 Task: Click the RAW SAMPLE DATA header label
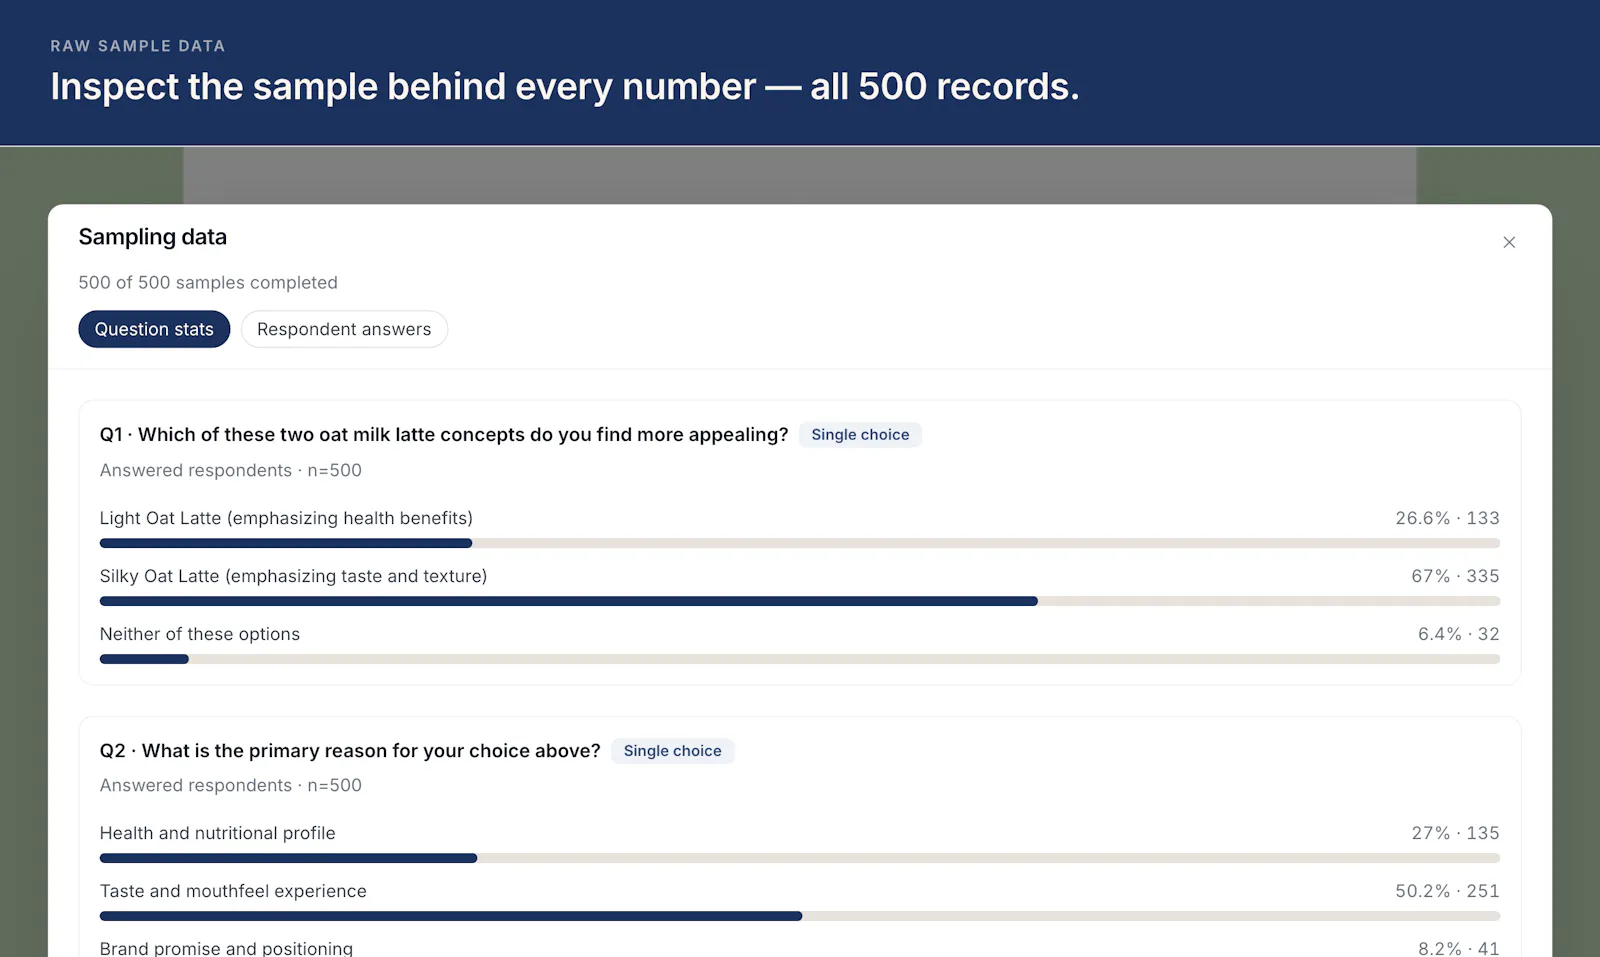[138, 46]
